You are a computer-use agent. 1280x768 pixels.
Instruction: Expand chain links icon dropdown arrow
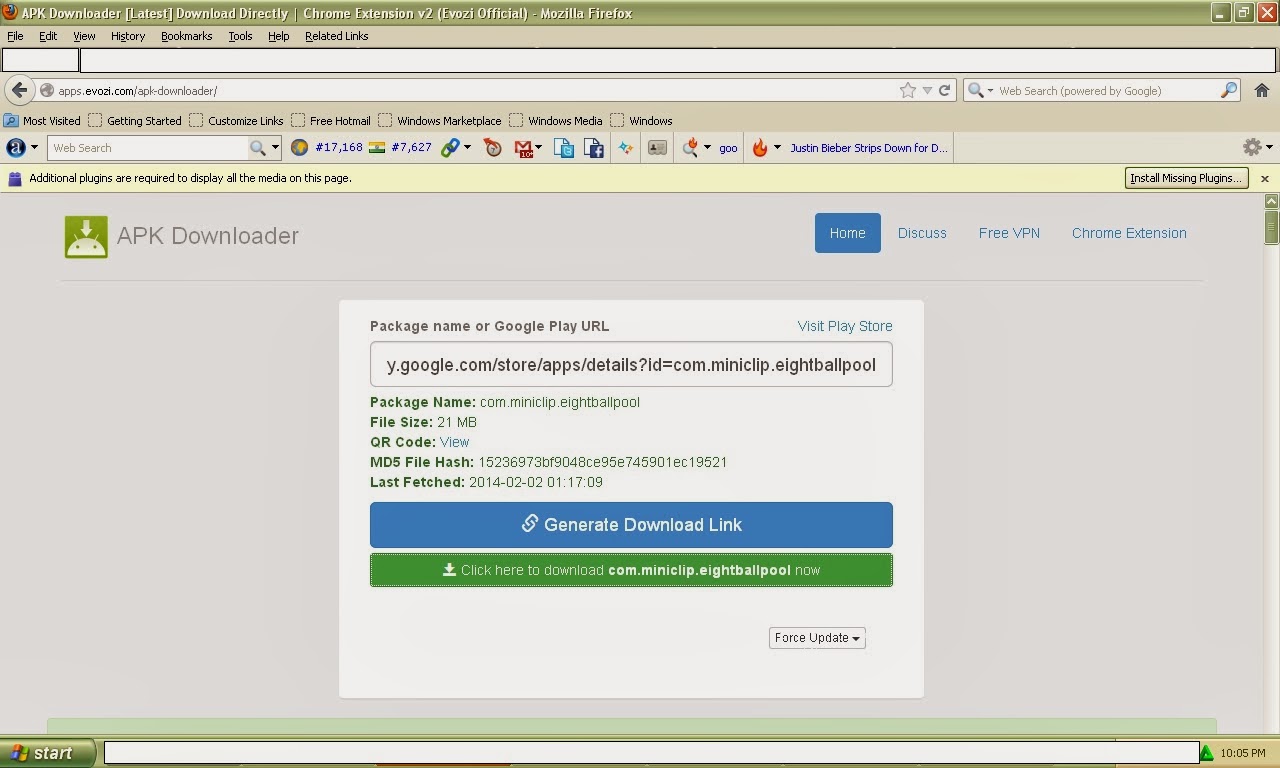point(467,147)
